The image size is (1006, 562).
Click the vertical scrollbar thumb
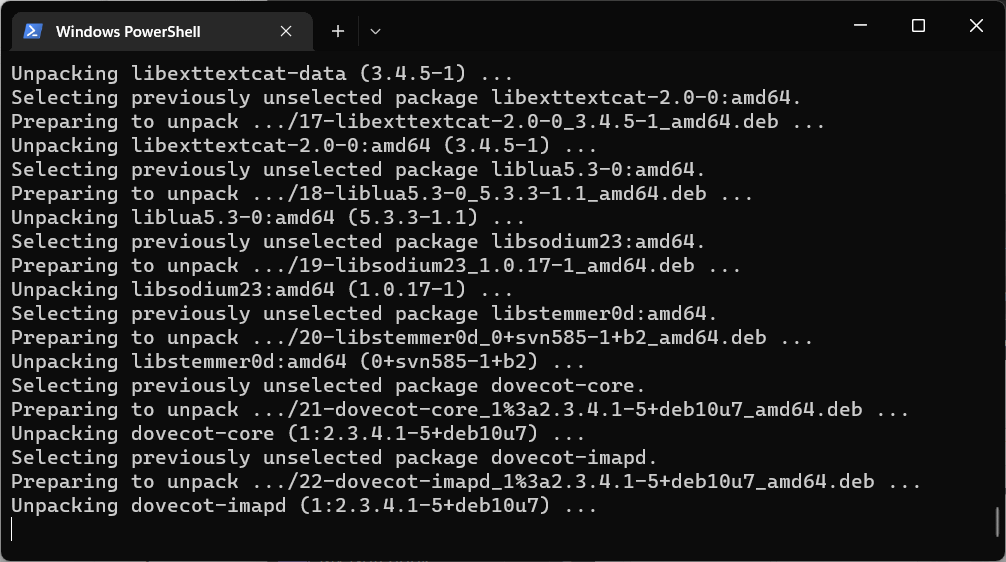coord(997,521)
